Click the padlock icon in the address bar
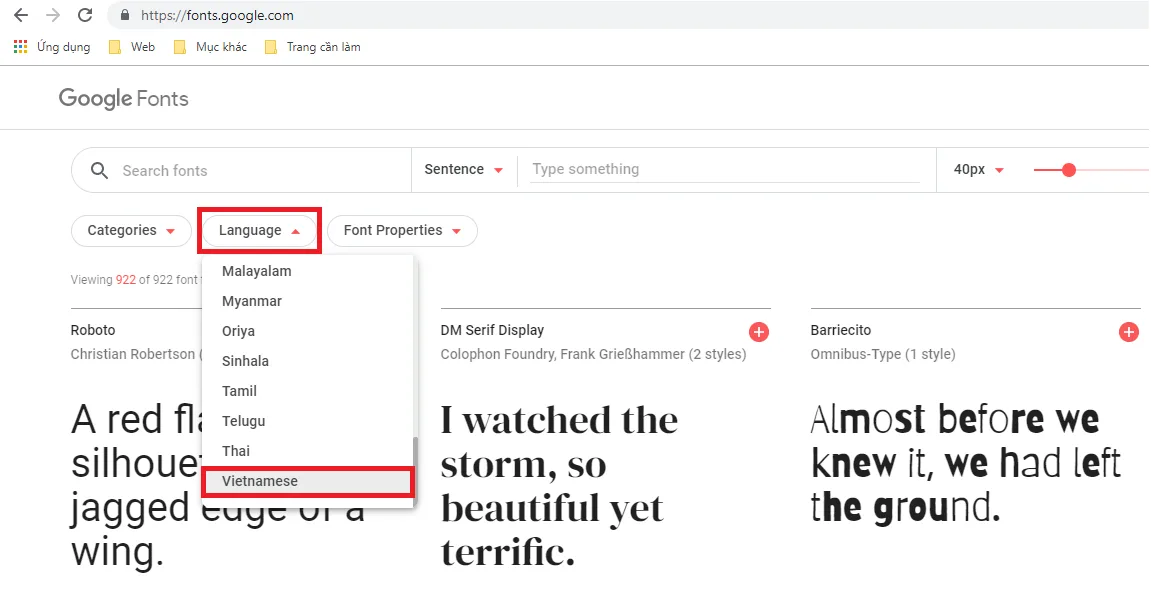 point(125,15)
